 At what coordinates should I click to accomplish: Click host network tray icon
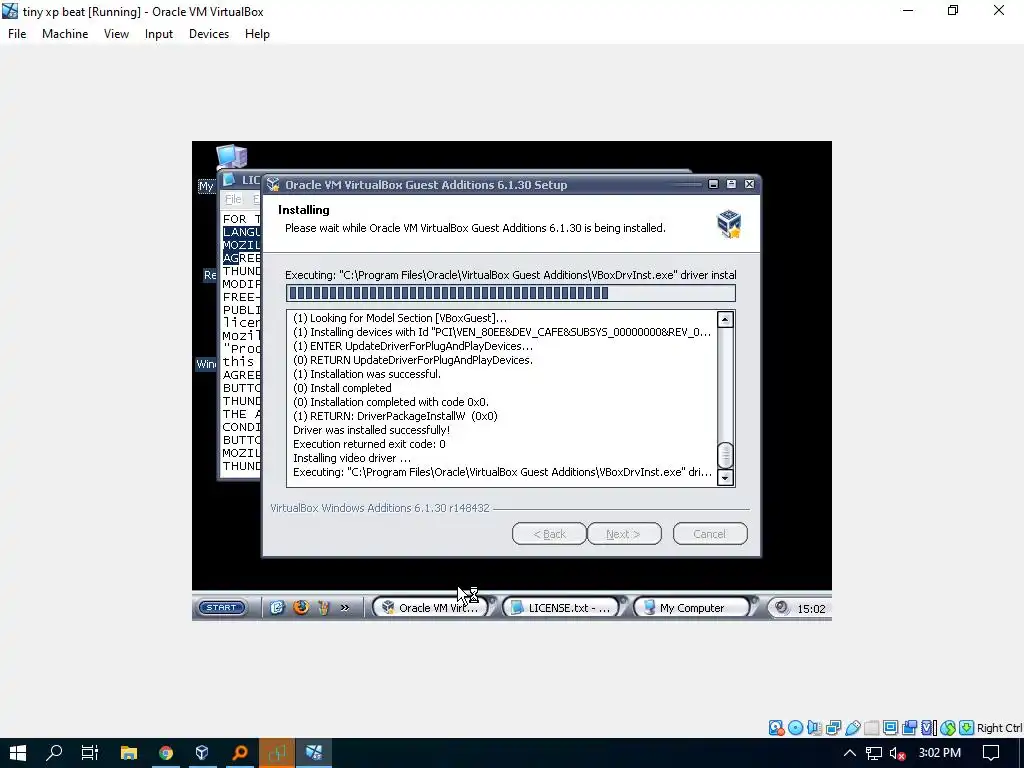coord(874,753)
